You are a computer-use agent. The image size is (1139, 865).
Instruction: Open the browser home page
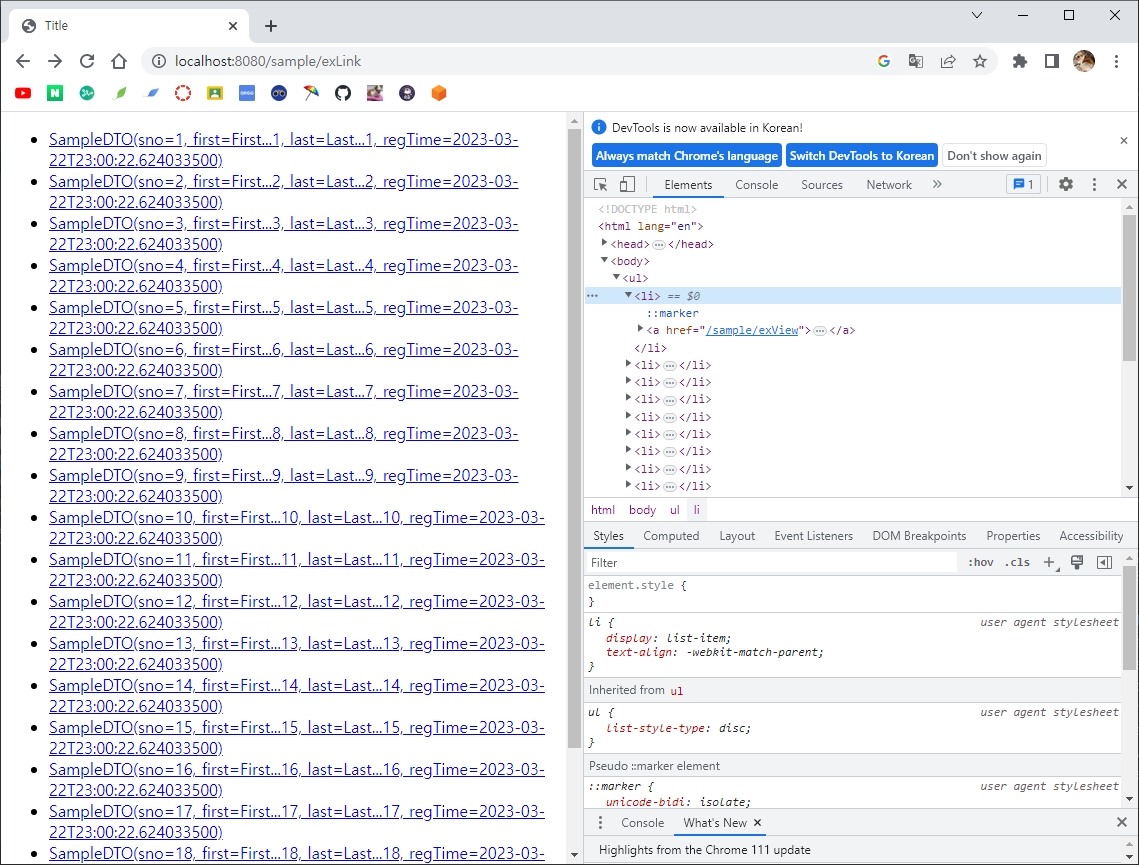click(119, 61)
